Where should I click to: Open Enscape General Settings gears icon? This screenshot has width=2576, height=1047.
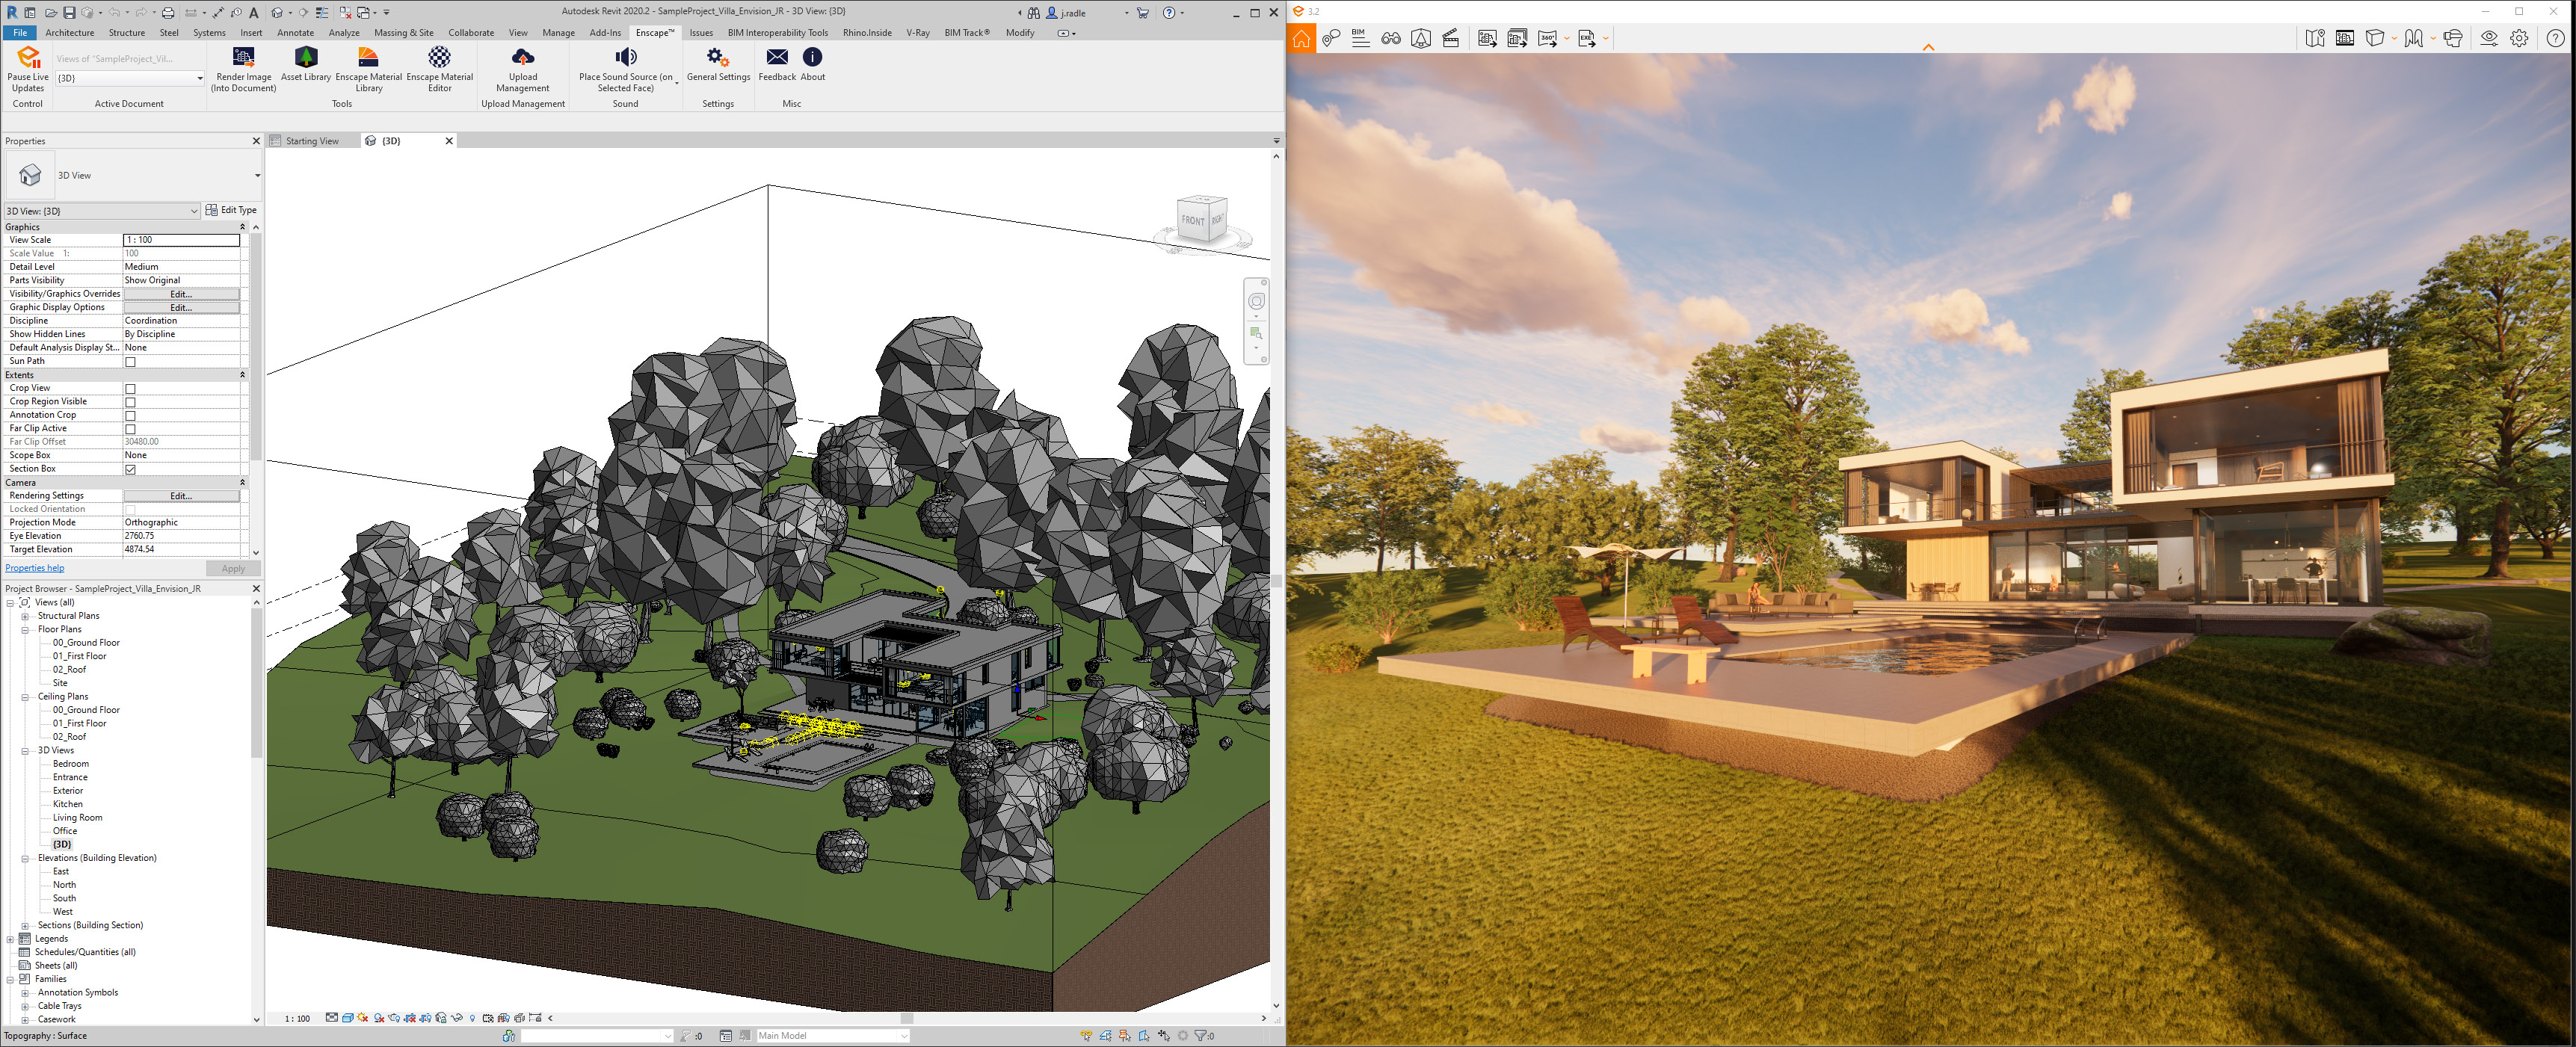tap(717, 57)
